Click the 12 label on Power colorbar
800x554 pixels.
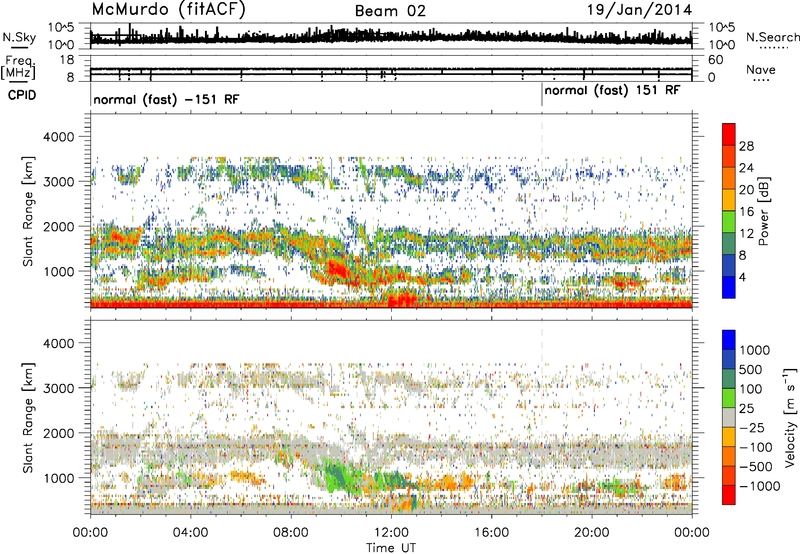tap(746, 233)
